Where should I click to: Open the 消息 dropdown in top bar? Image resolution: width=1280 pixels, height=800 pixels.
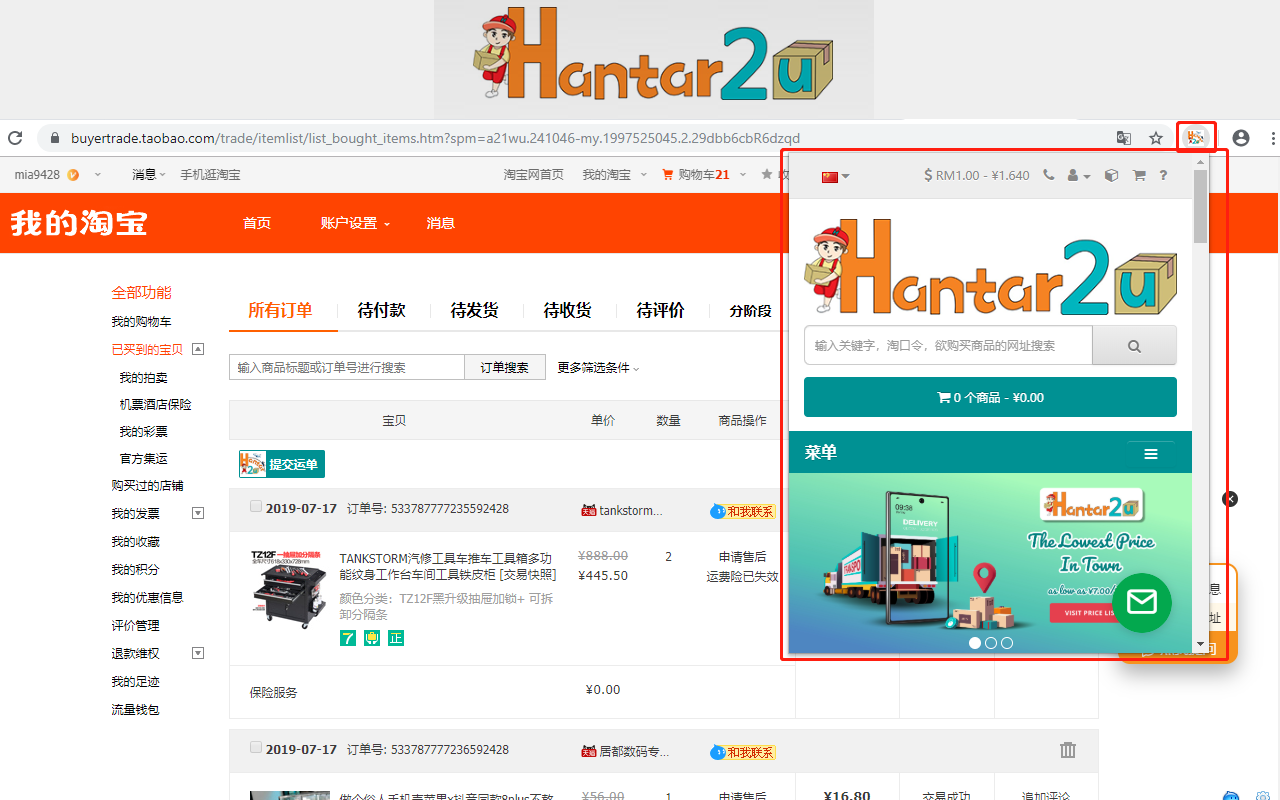point(148,174)
